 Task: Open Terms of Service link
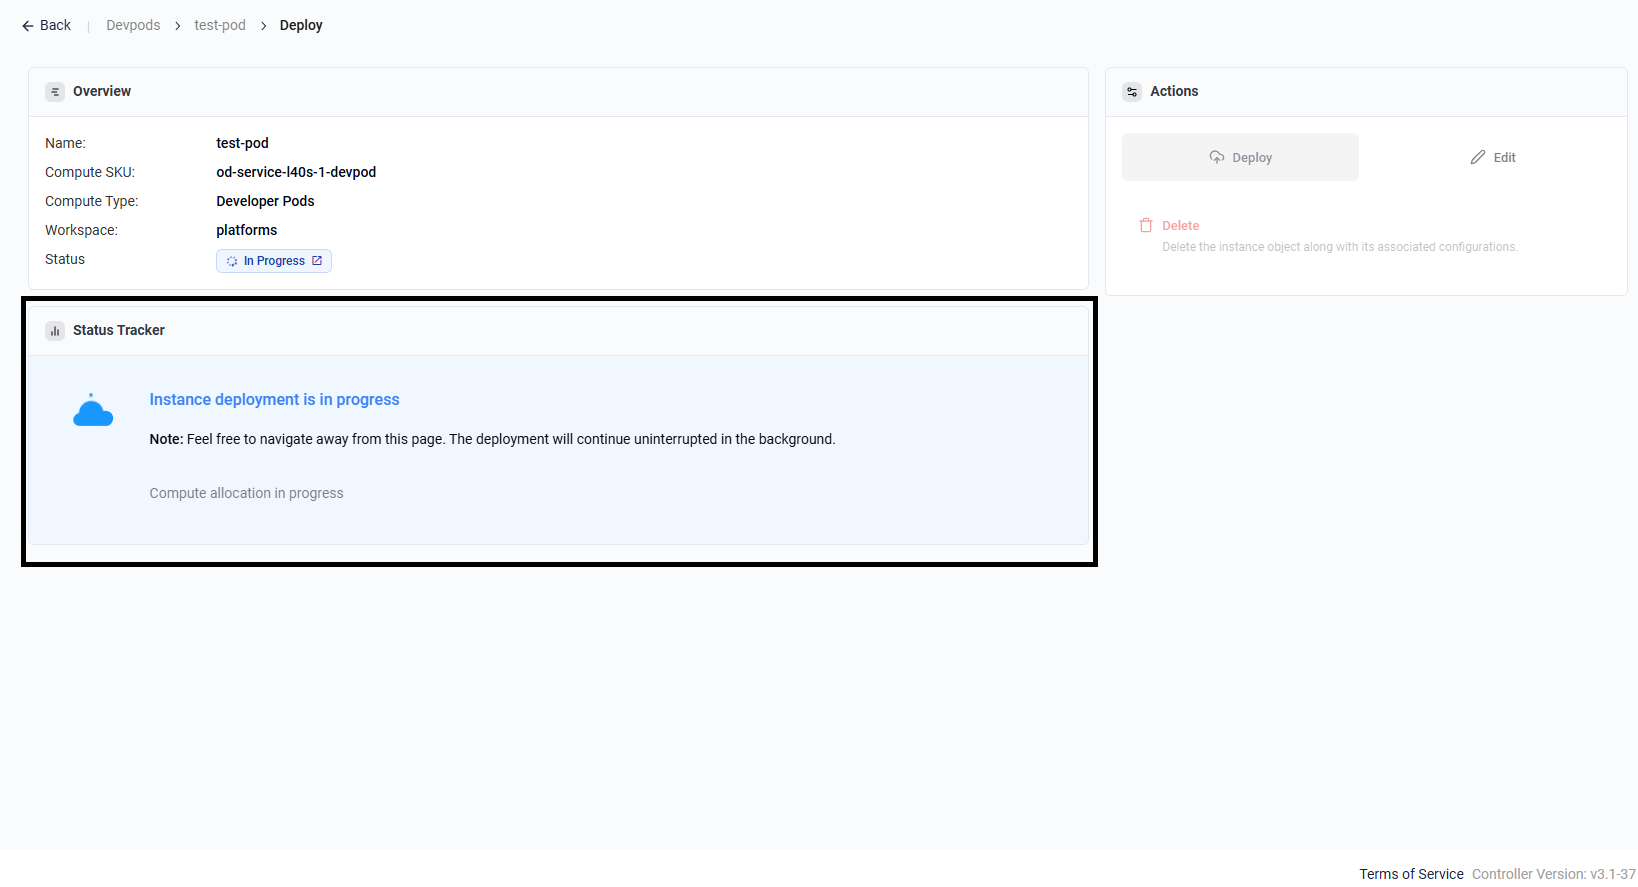click(x=1411, y=874)
